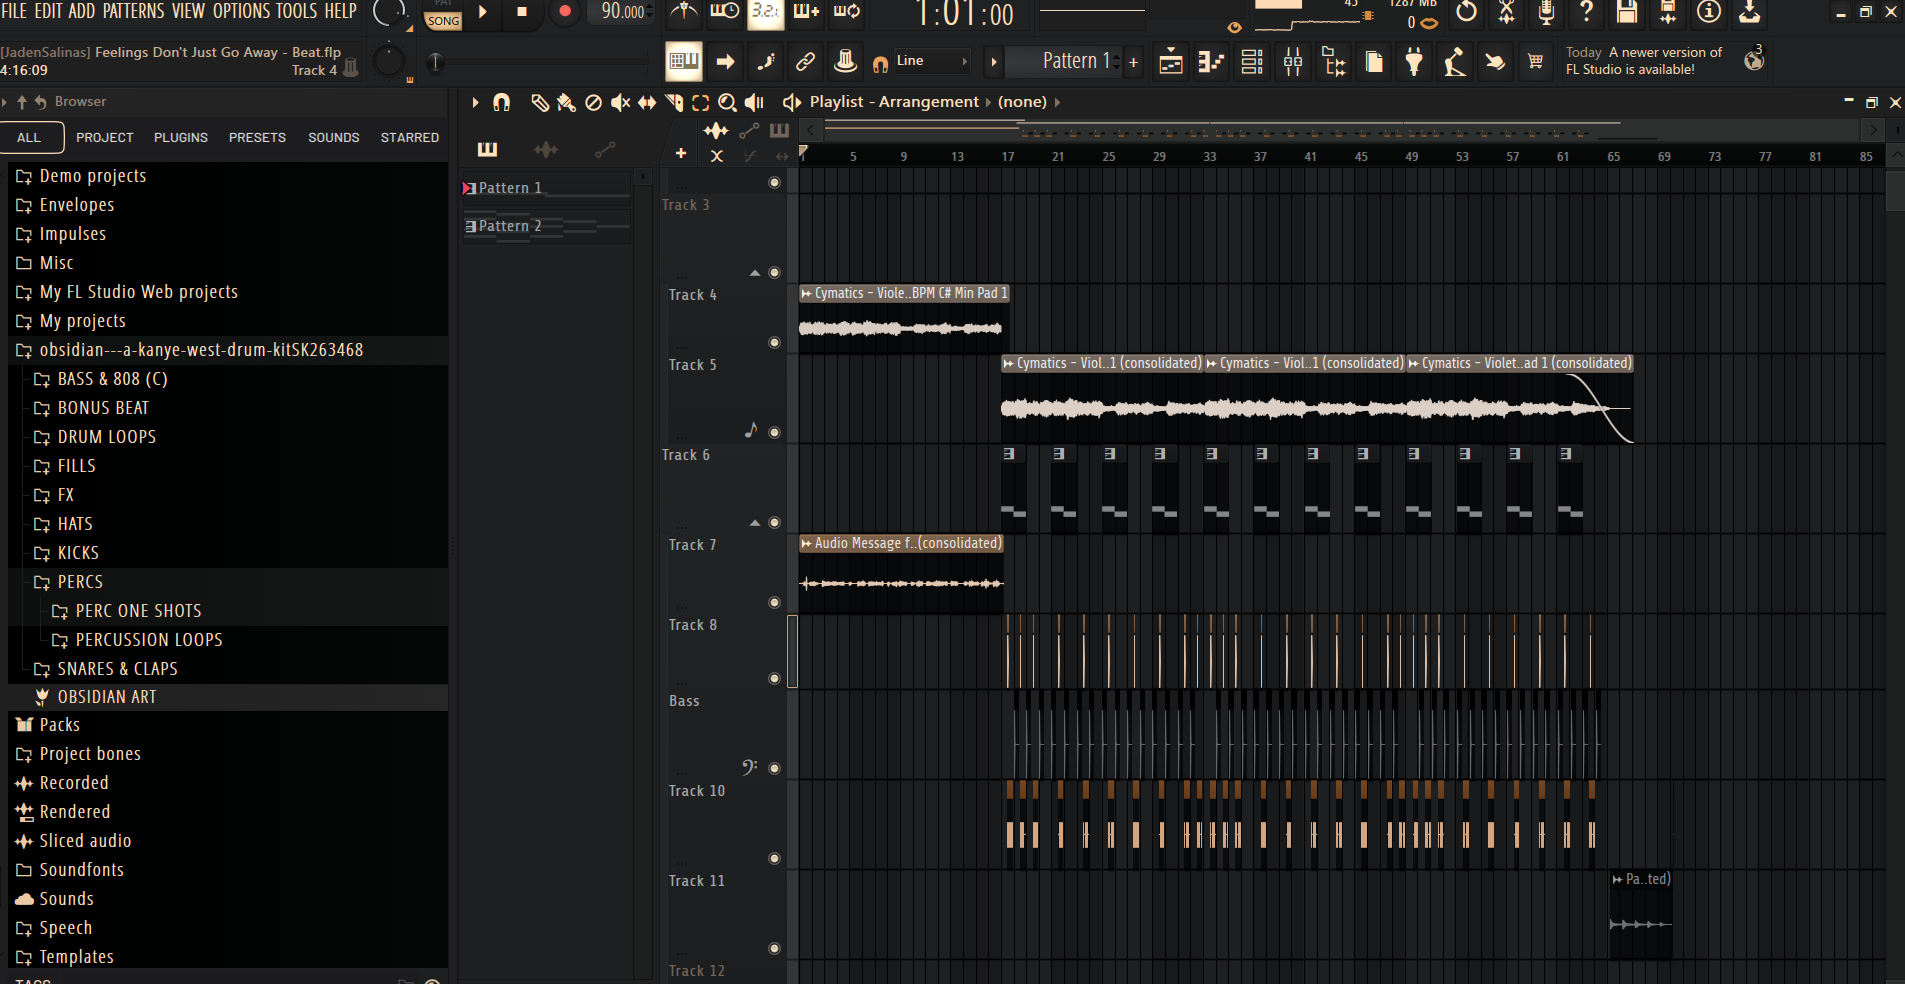Open the question mark help icon

pyautogui.click(x=1586, y=12)
